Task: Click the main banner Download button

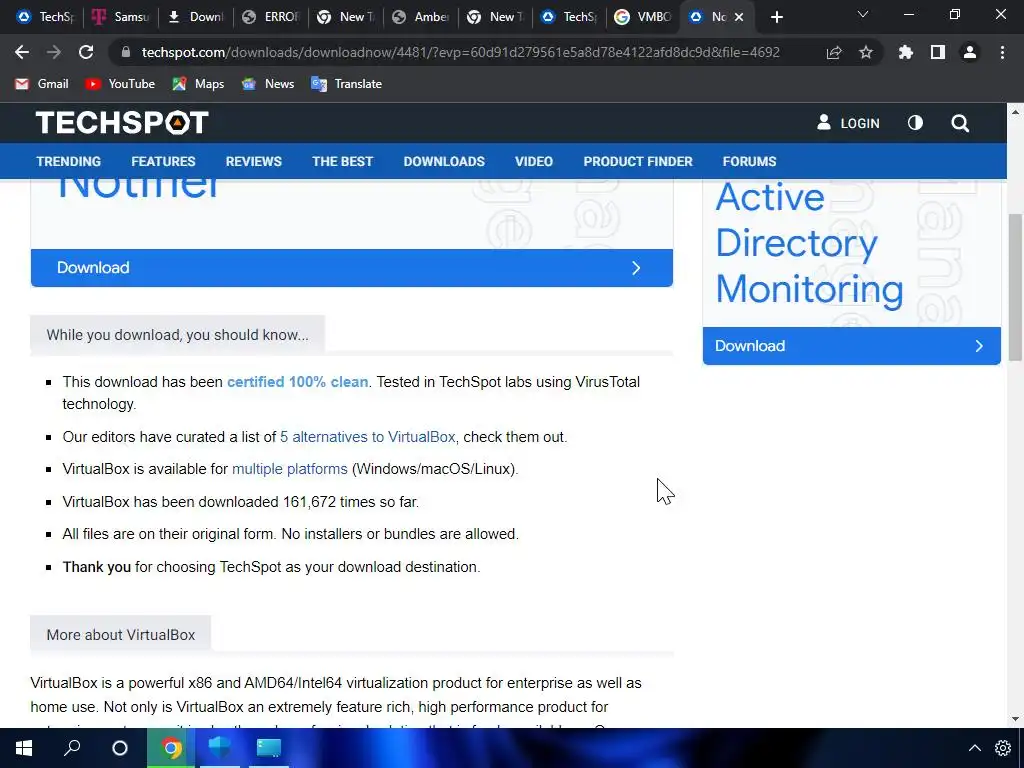Action: (x=351, y=268)
